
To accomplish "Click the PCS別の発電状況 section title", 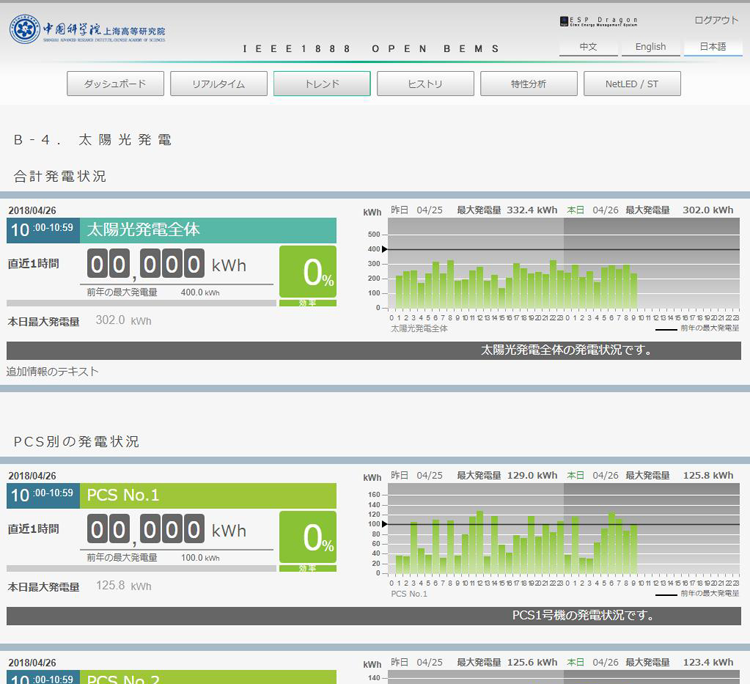I will coord(77,441).
